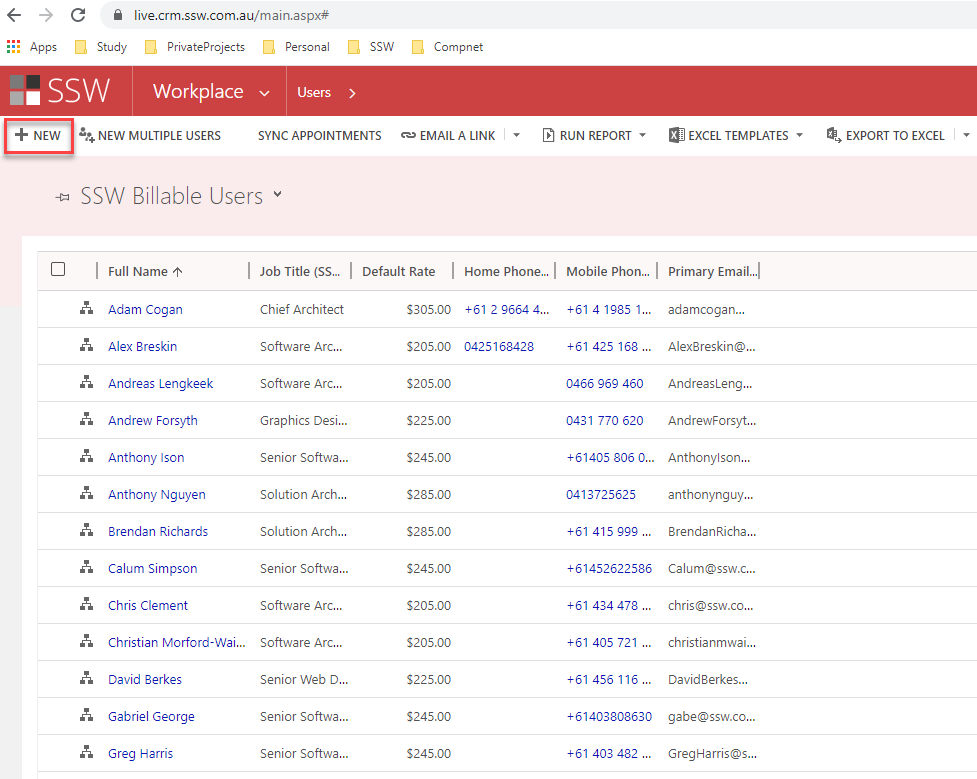The image size is (977, 779).
Task: Click the browser address bar URL
Action: [x=231, y=15]
